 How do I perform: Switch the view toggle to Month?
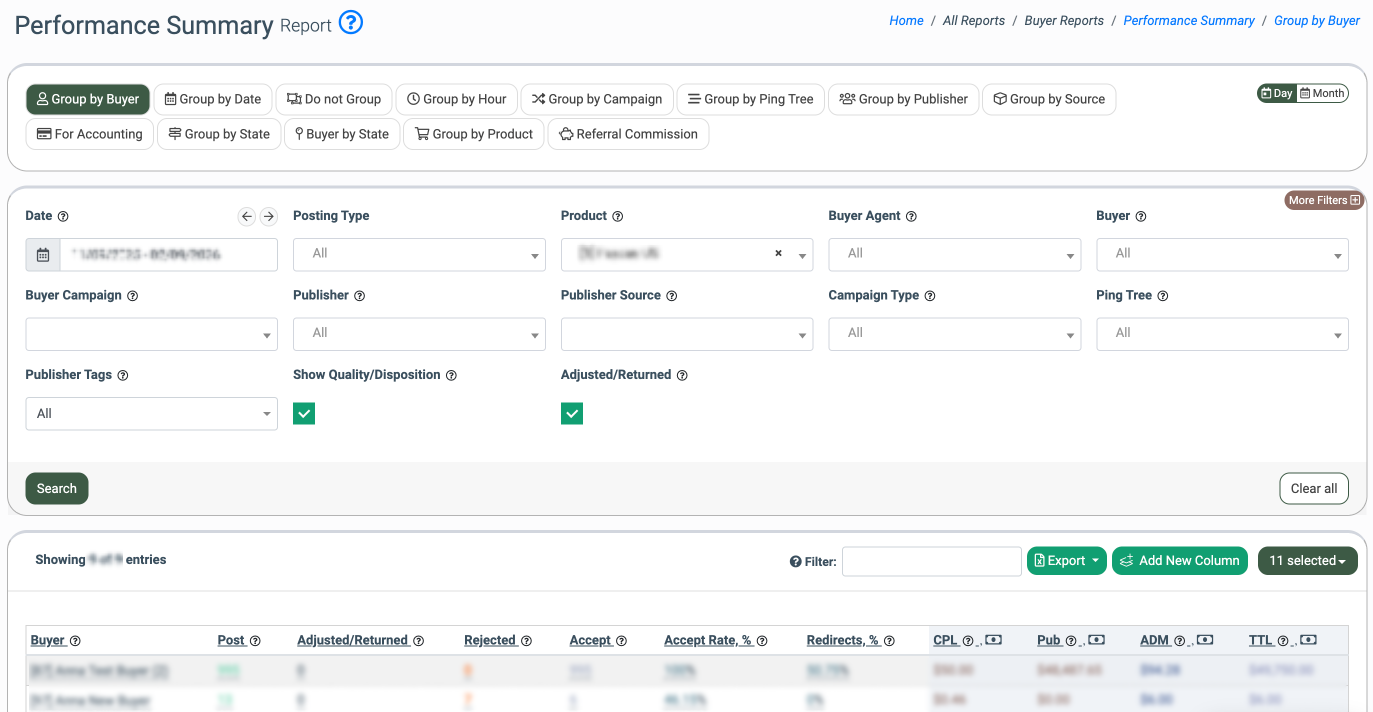pos(1322,93)
